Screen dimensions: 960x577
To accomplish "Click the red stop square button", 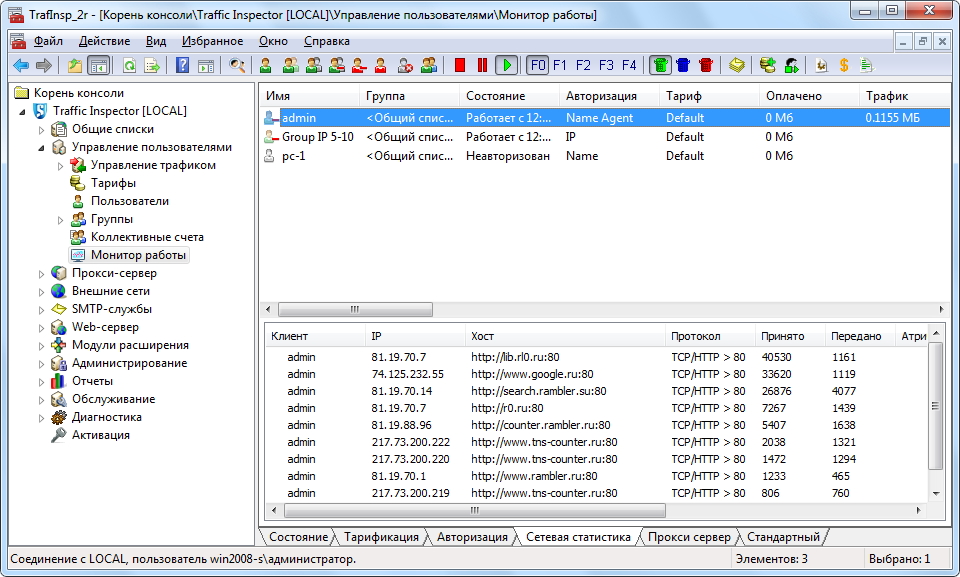I will (460, 65).
